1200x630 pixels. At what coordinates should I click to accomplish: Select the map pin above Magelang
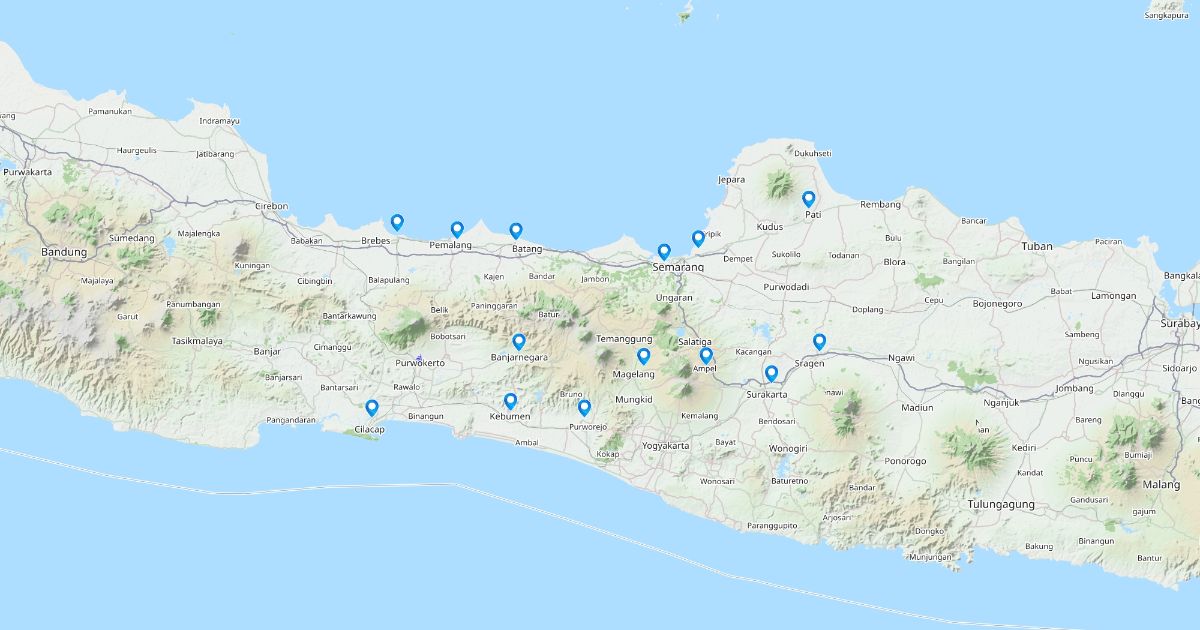coord(644,356)
